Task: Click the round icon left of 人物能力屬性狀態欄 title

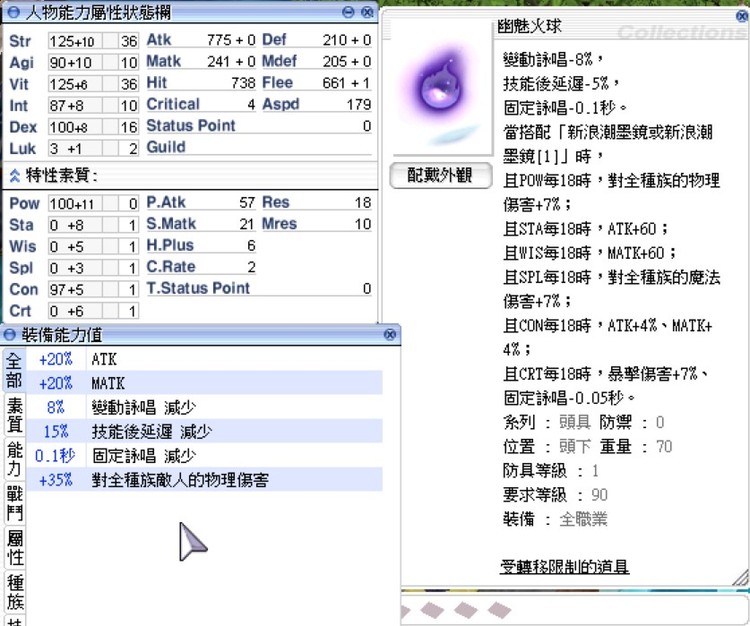Action: pyautogui.click(x=13, y=12)
